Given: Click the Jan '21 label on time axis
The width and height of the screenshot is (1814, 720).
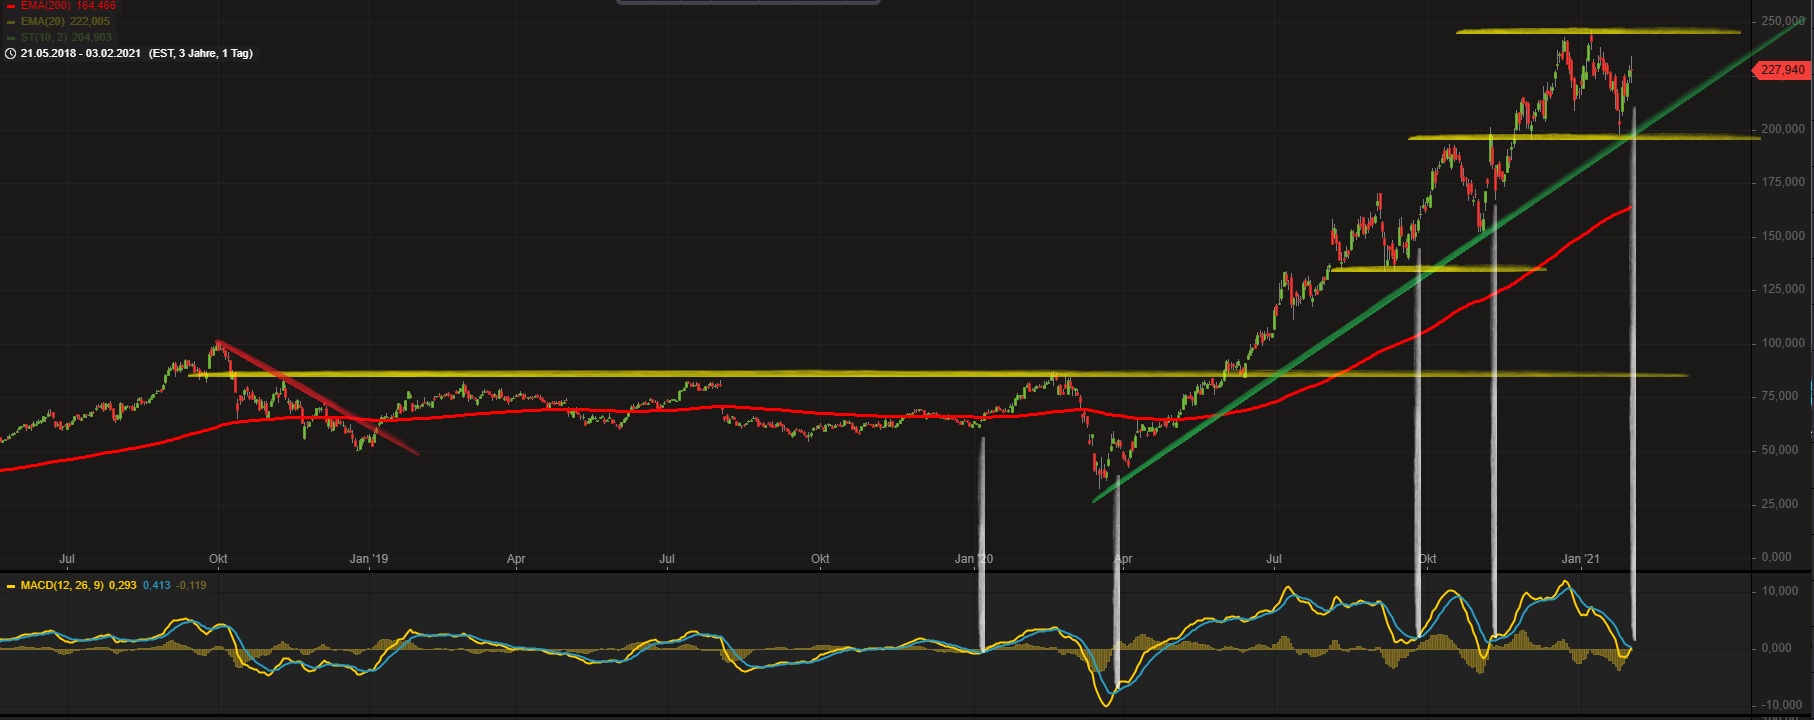Looking at the screenshot, I should pos(1581,559).
